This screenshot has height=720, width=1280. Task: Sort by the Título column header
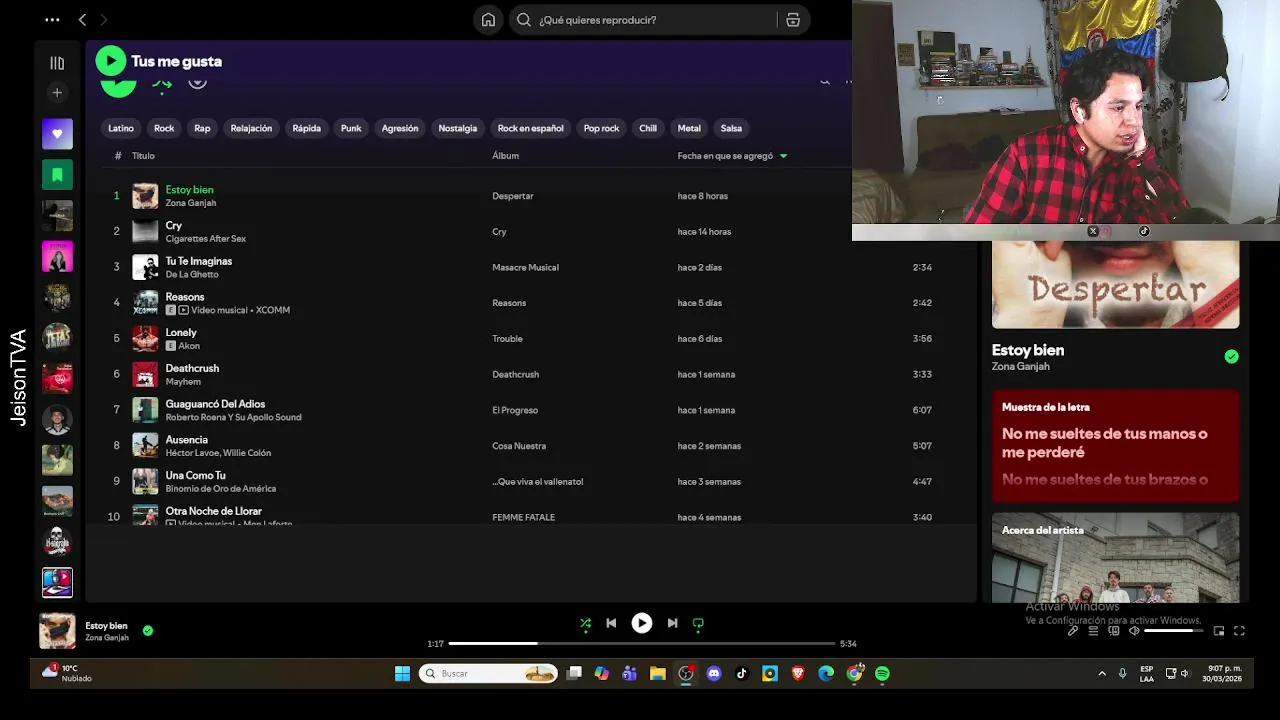tap(143, 156)
